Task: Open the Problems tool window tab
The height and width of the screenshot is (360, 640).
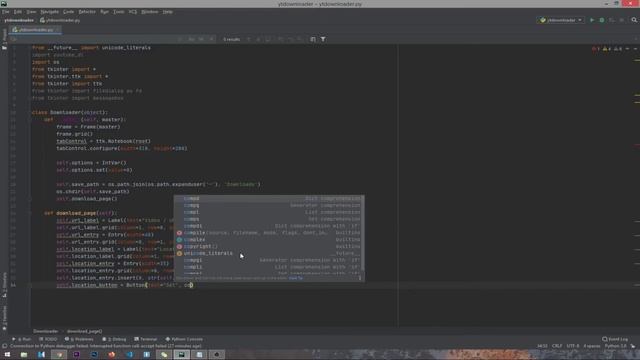Action: [79, 339]
